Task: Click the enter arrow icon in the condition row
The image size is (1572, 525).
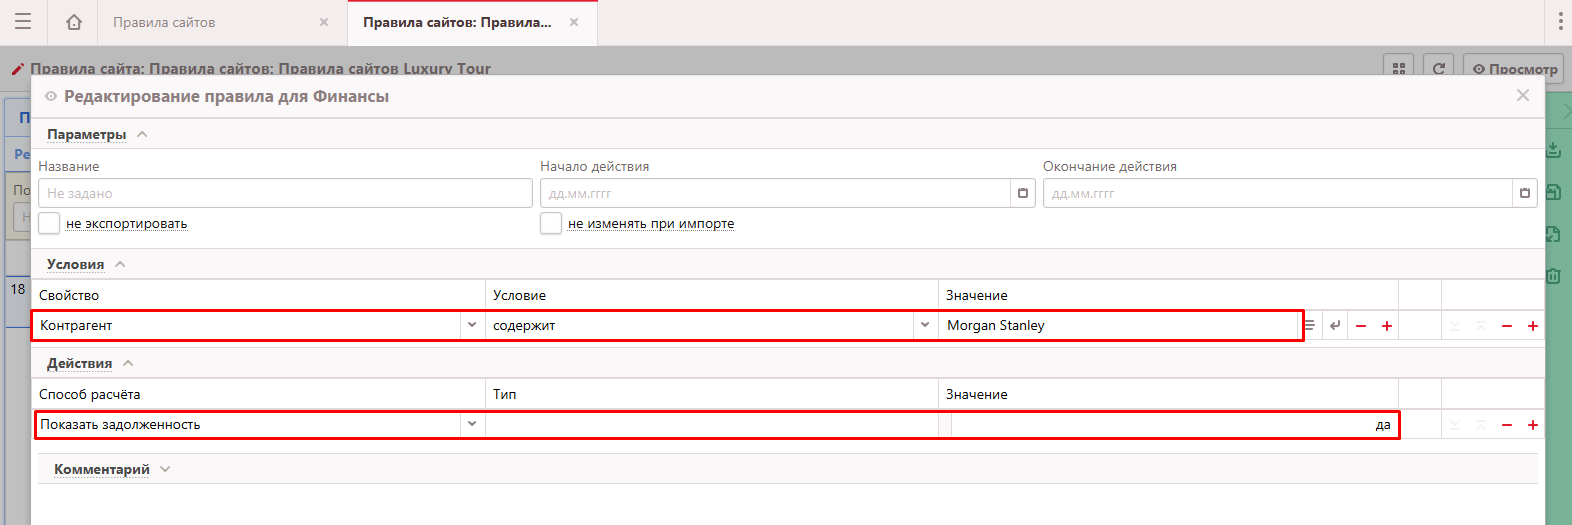Action: tap(1335, 326)
